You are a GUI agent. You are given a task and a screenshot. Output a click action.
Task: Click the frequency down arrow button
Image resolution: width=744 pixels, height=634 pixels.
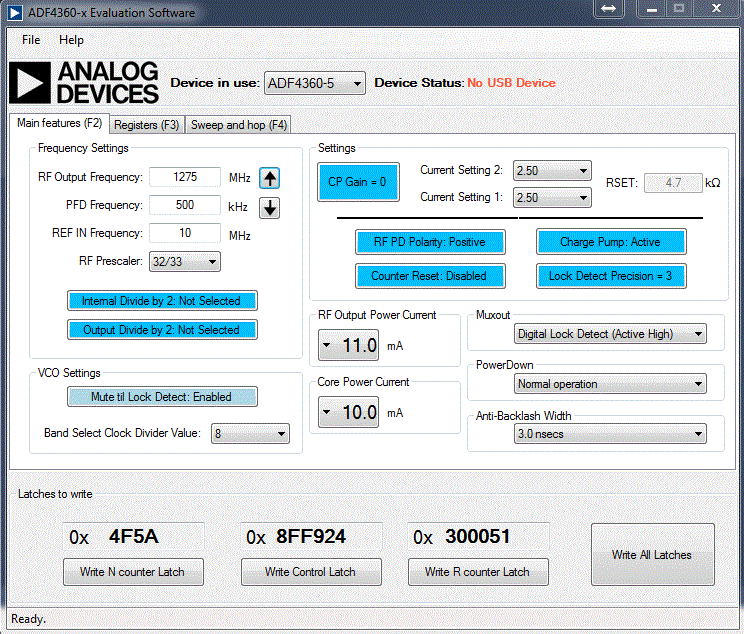(x=270, y=208)
